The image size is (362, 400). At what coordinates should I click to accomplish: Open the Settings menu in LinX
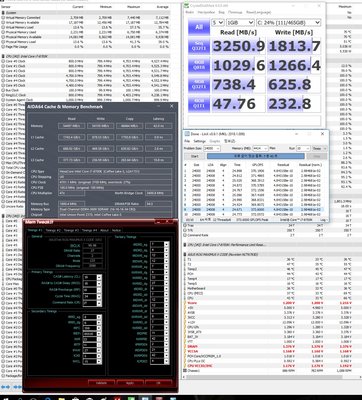pyautogui.click(x=200, y=141)
